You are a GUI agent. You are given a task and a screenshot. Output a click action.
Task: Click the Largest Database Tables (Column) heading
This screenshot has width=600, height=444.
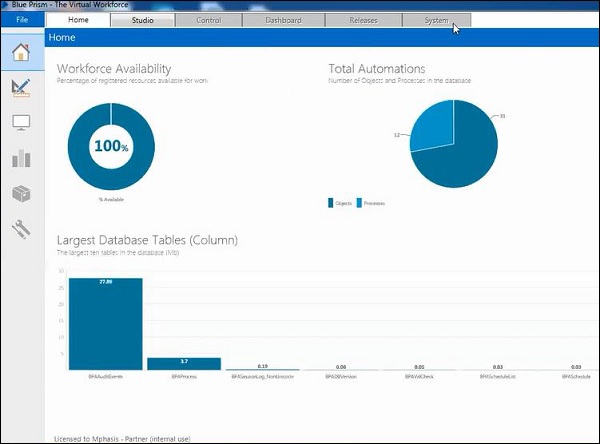click(147, 240)
